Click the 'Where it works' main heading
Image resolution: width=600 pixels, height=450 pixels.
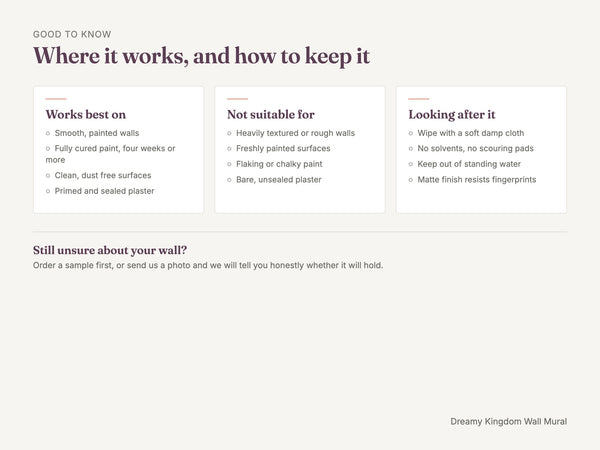[x=201, y=56]
